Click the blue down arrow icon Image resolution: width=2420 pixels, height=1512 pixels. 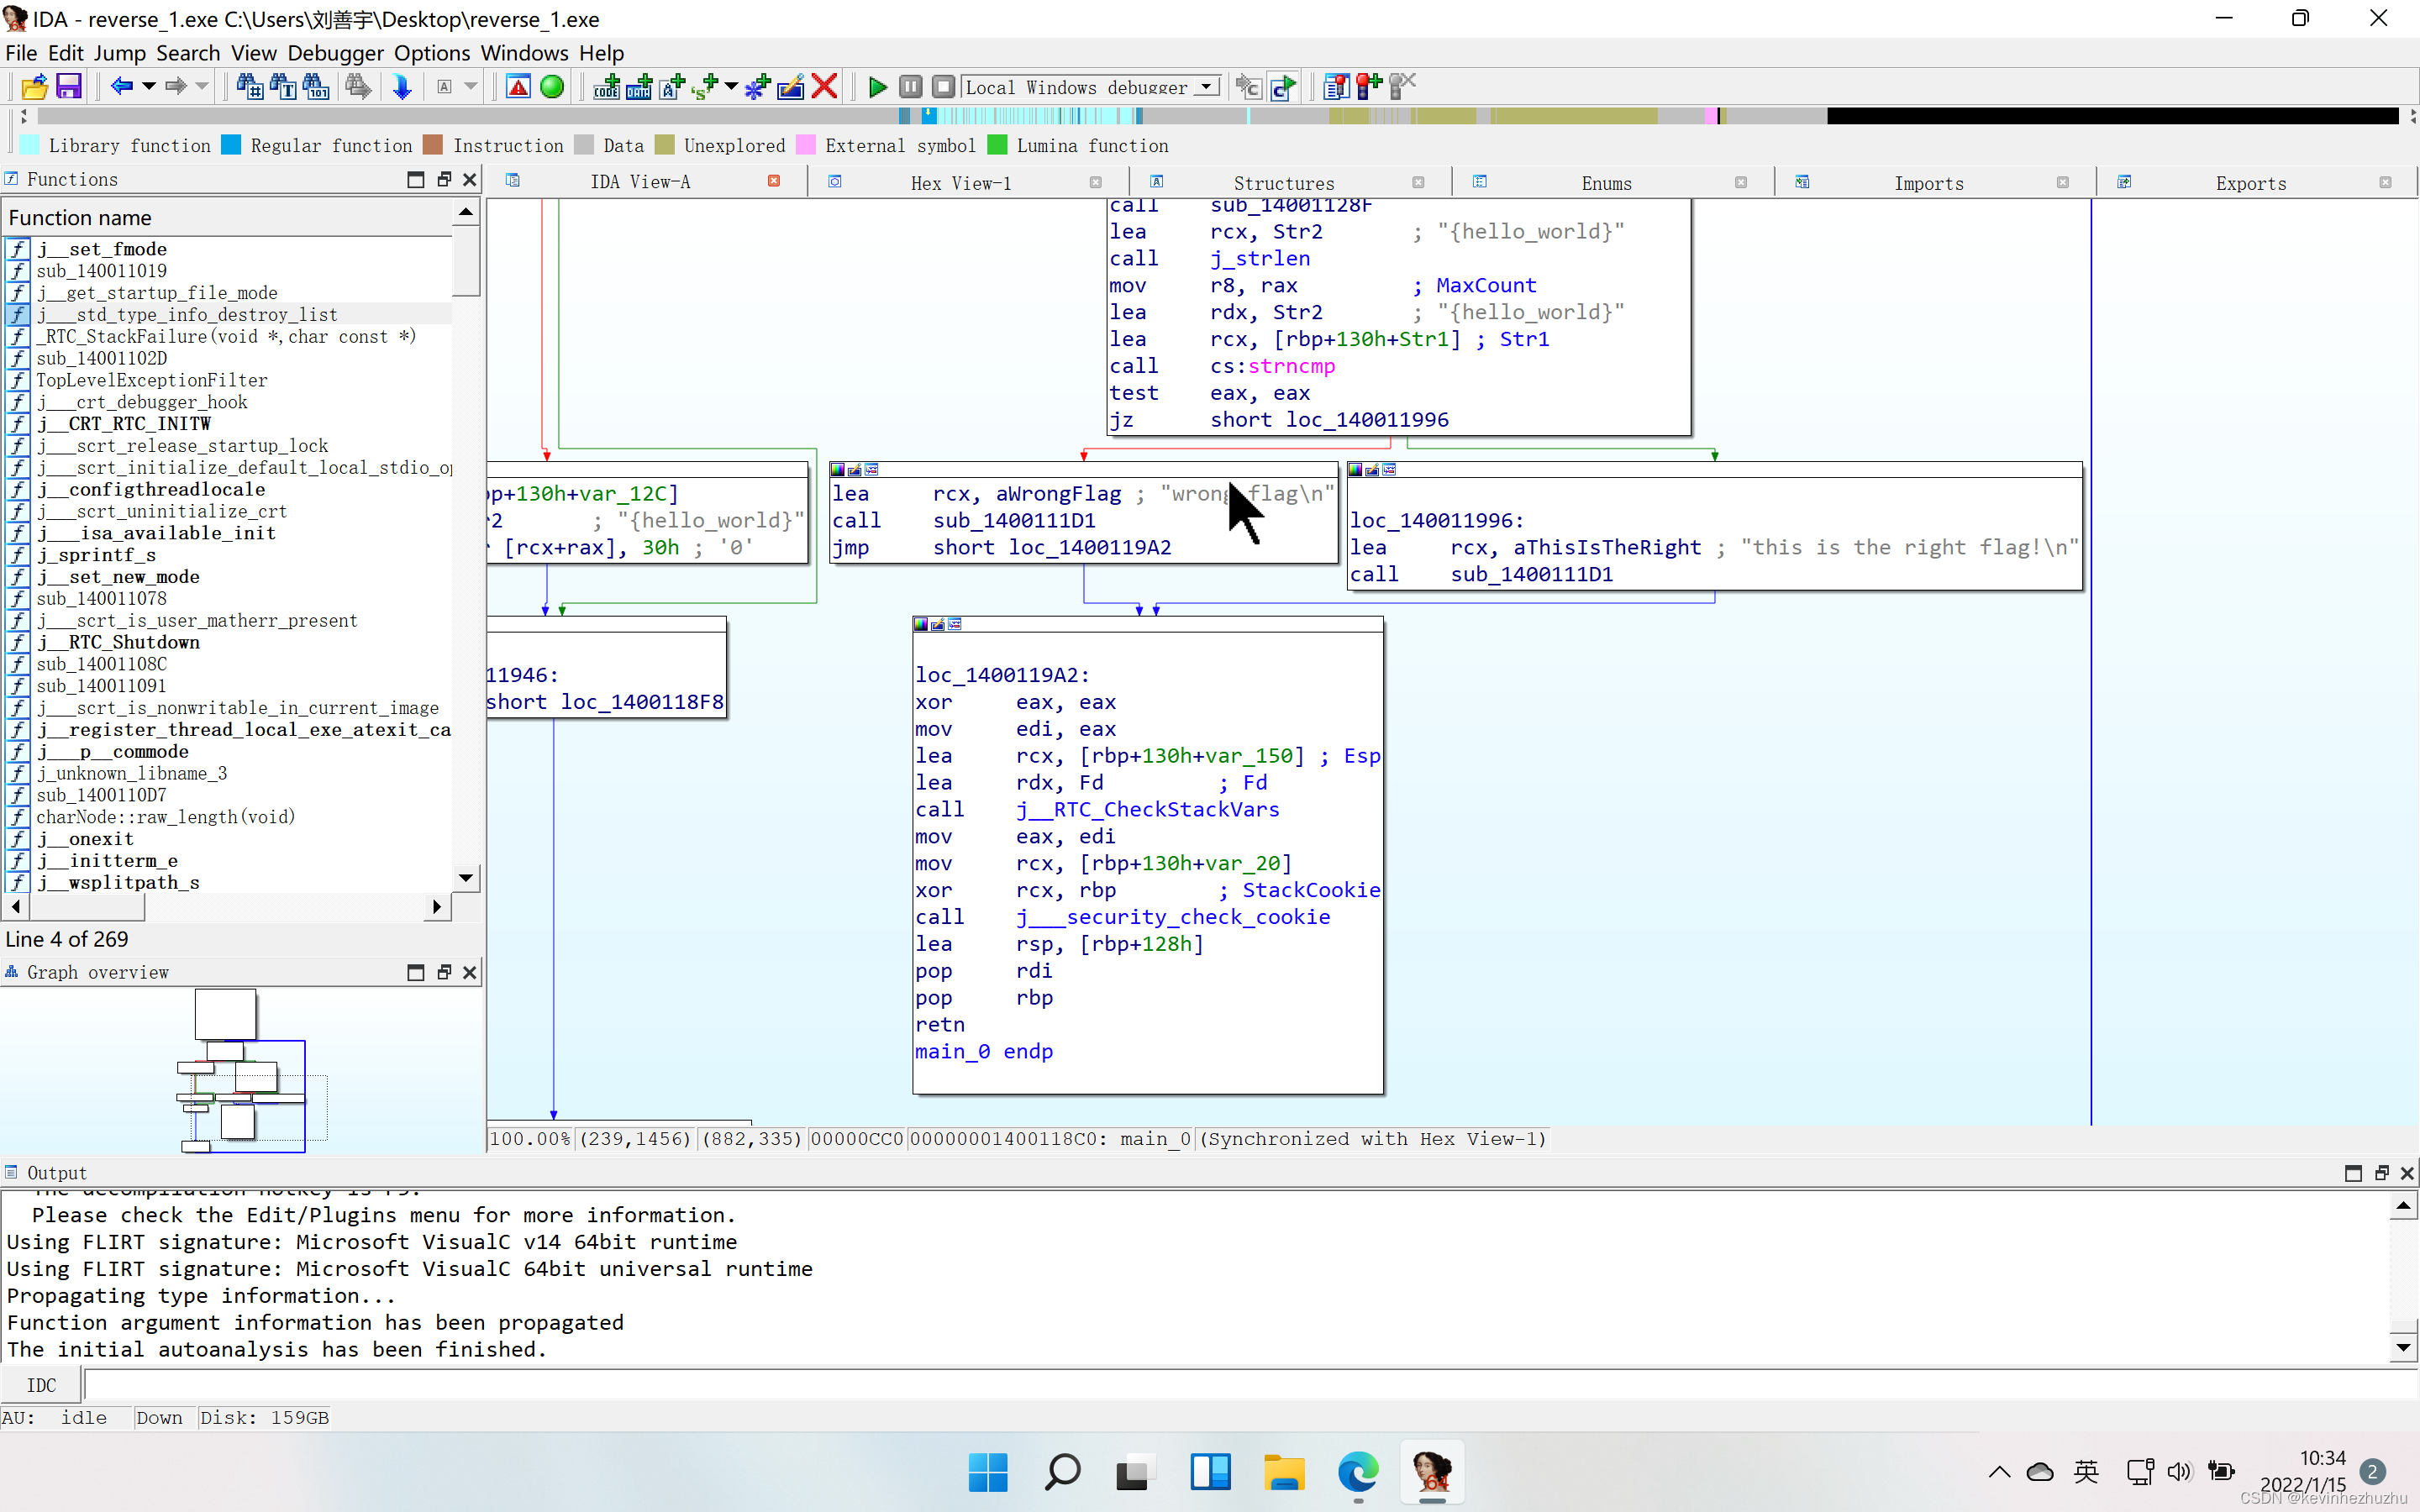click(402, 87)
